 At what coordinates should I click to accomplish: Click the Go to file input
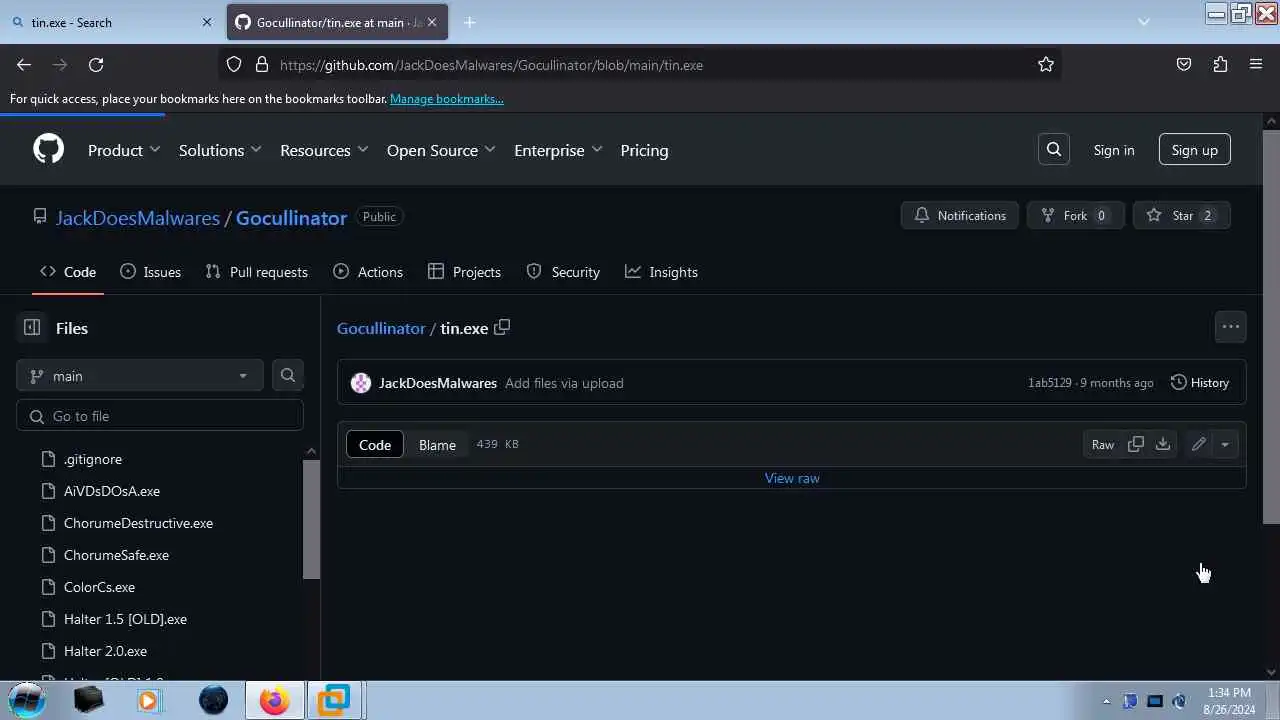click(160, 416)
